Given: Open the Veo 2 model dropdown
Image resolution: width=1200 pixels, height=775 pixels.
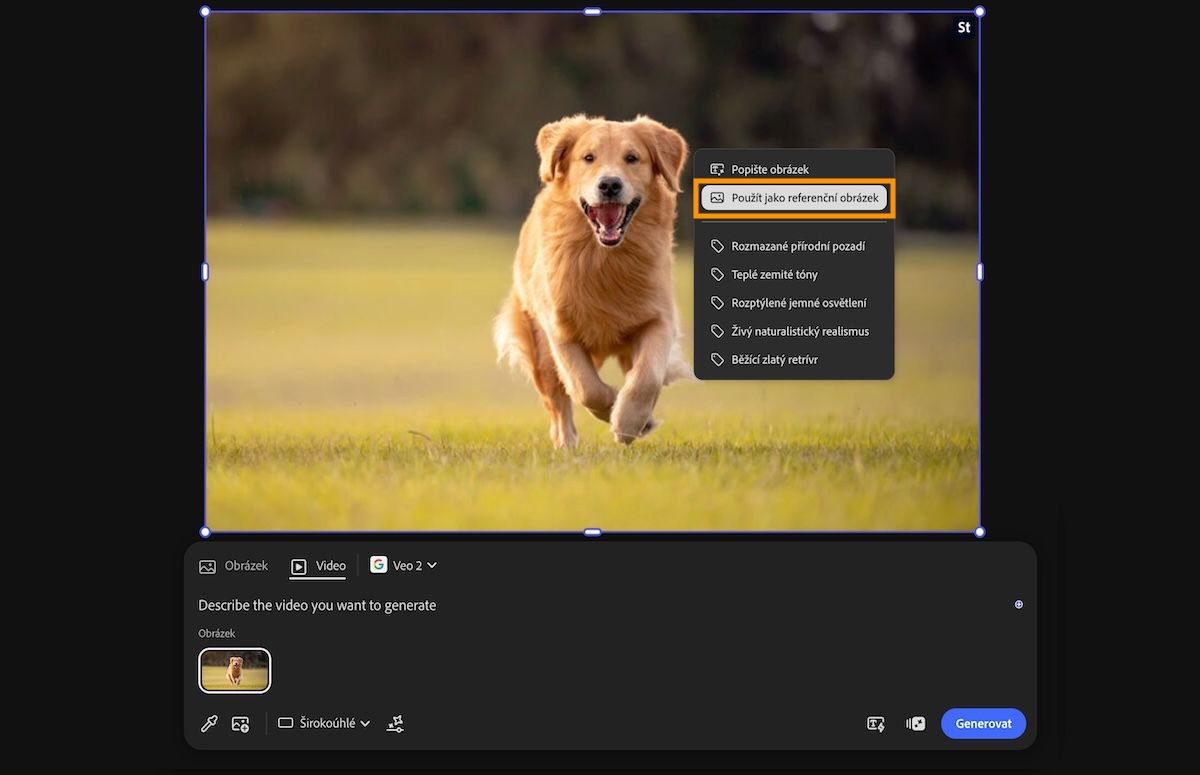Looking at the screenshot, I should pos(404,565).
